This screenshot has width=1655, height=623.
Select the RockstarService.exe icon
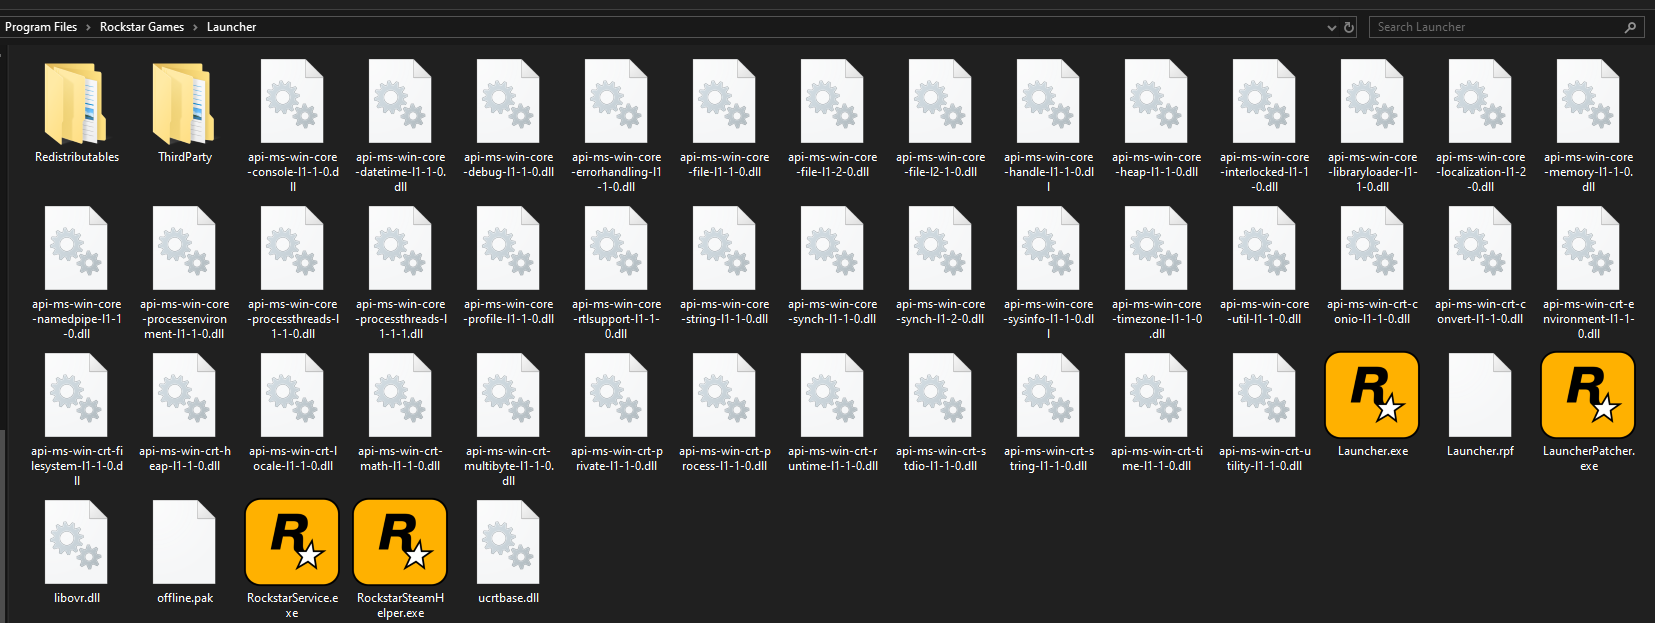click(x=292, y=542)
